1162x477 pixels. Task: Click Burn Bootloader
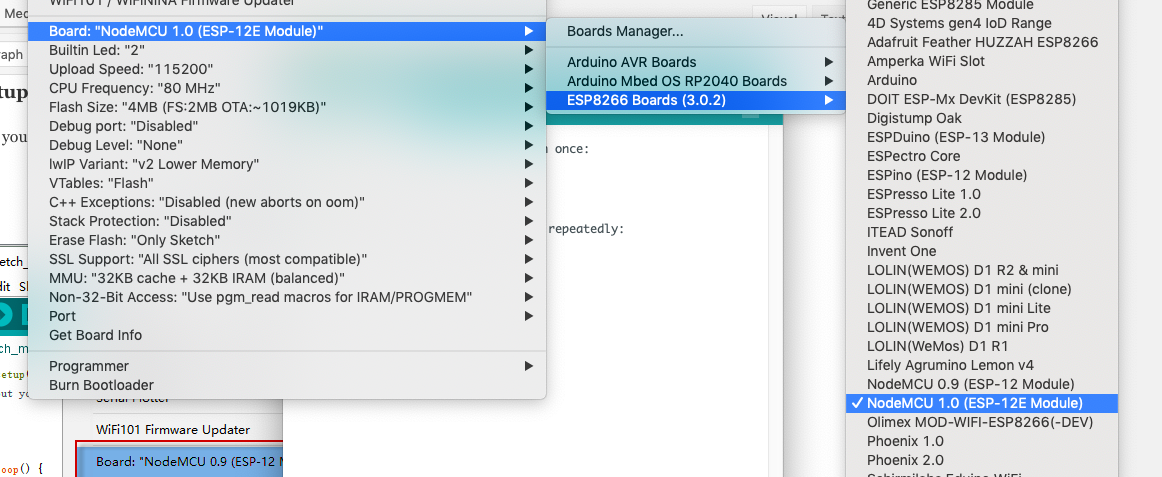pyautogui.click(x=287, y=385)
